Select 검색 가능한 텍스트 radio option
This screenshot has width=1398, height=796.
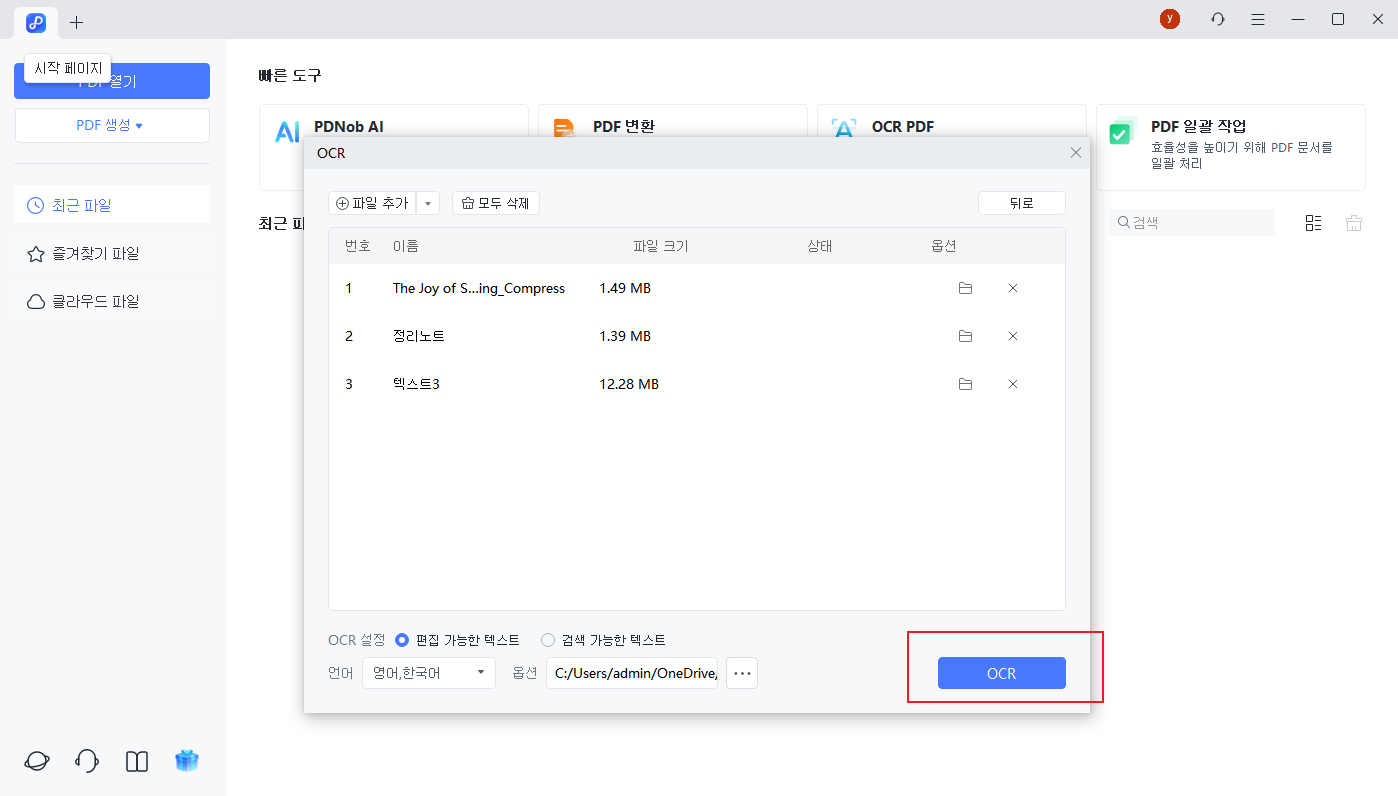click(x=548, y=640)
